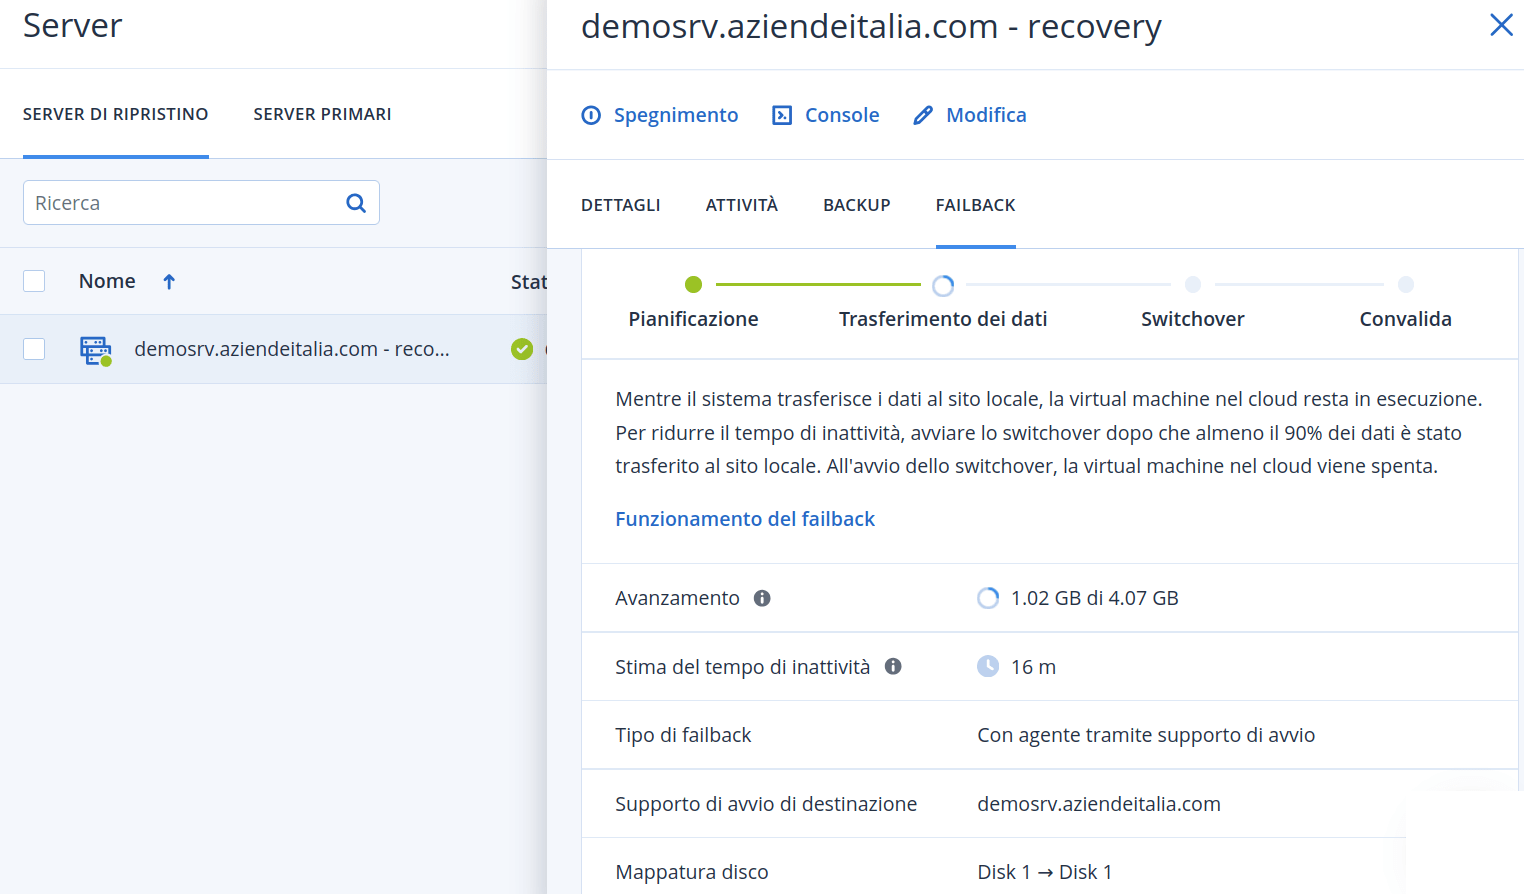This screenshot has width=1524, height=894.
Task: Open the Dettagli tab
Action: pos(621,205)
